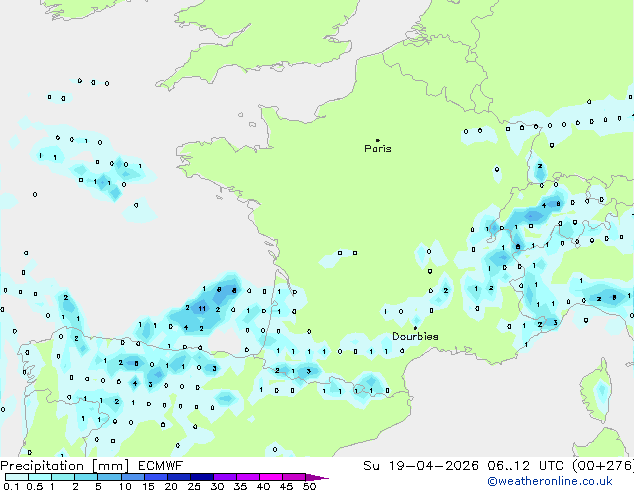Select the 45–50 mm legend color swatch
Screen dimensions: 634x490
point(294,477)
